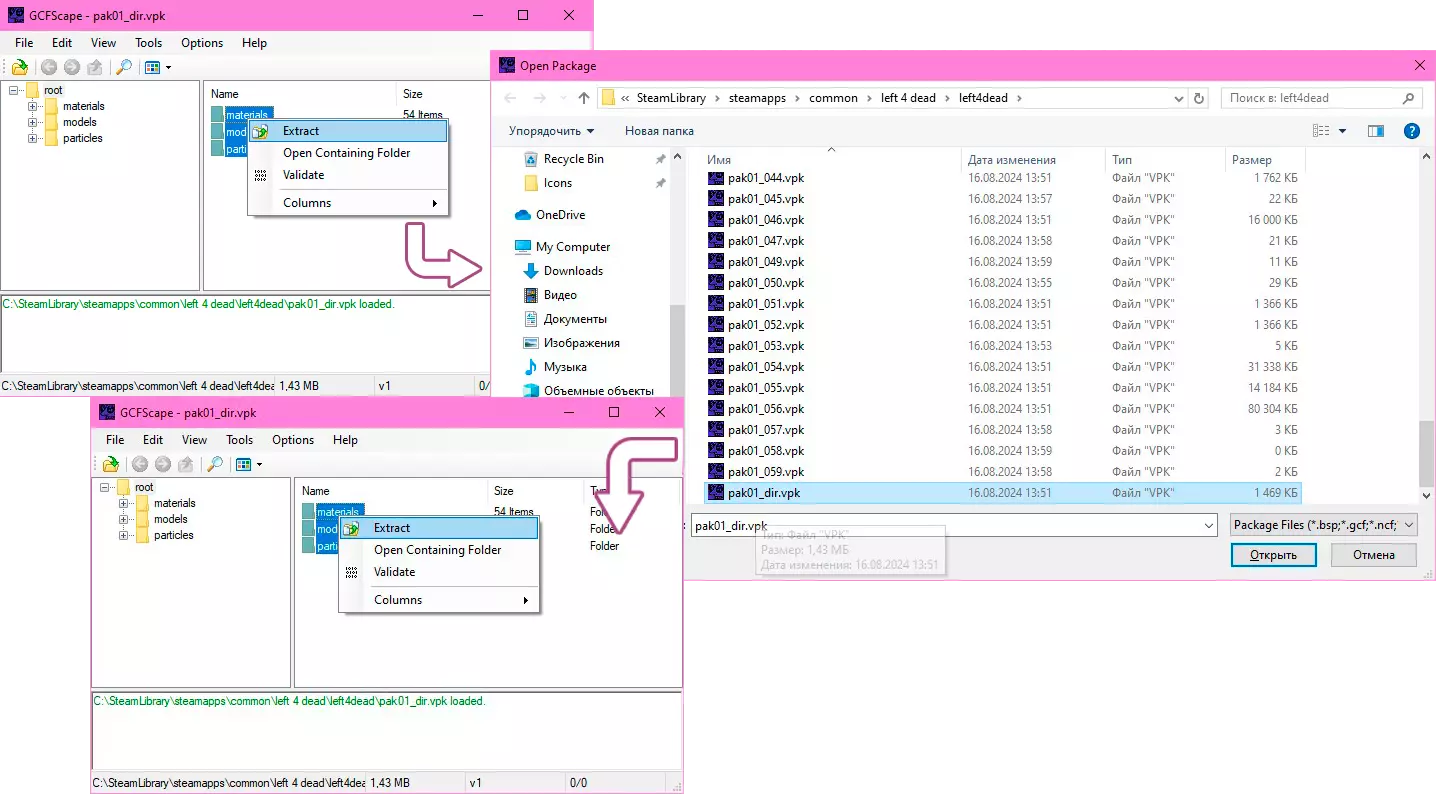This screenshot has height=794, width=1436.
Task: Open the Package Files type dropdown
Action: coord(1324,525)
